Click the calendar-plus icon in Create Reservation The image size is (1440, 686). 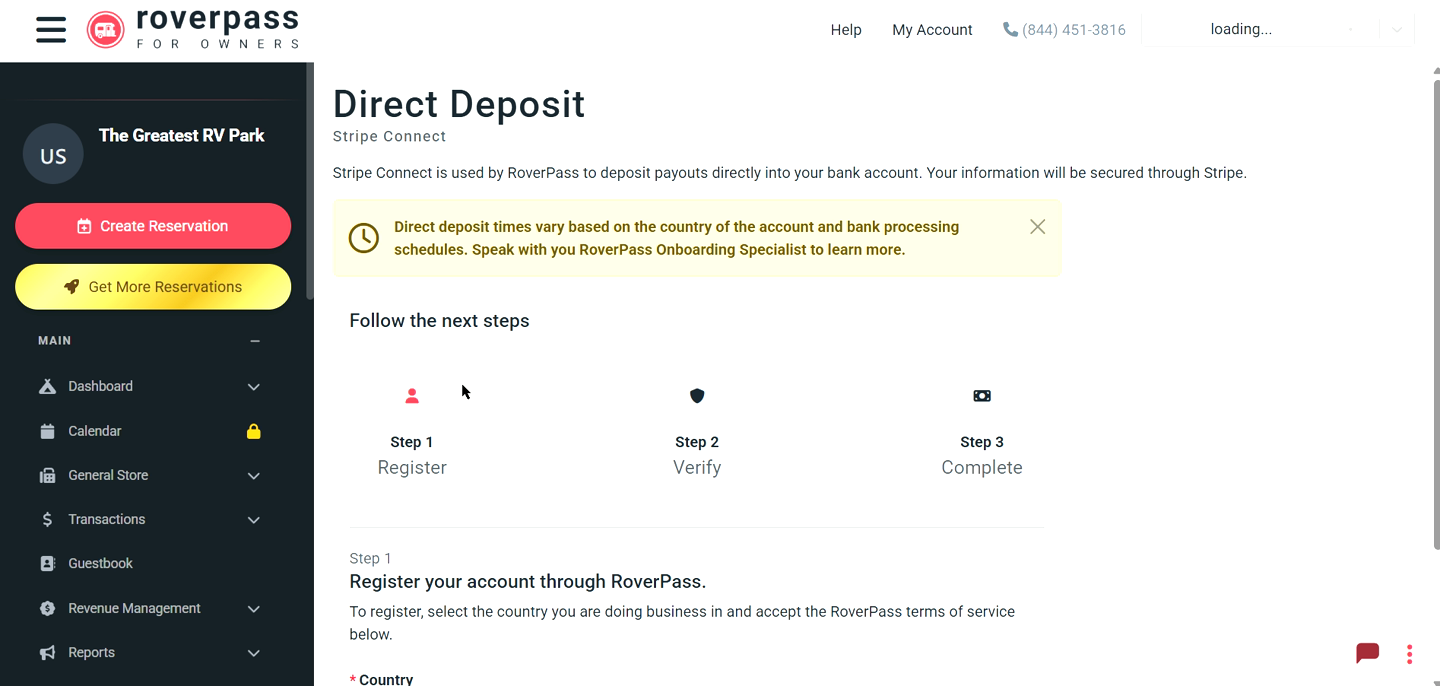pos(84,227)
